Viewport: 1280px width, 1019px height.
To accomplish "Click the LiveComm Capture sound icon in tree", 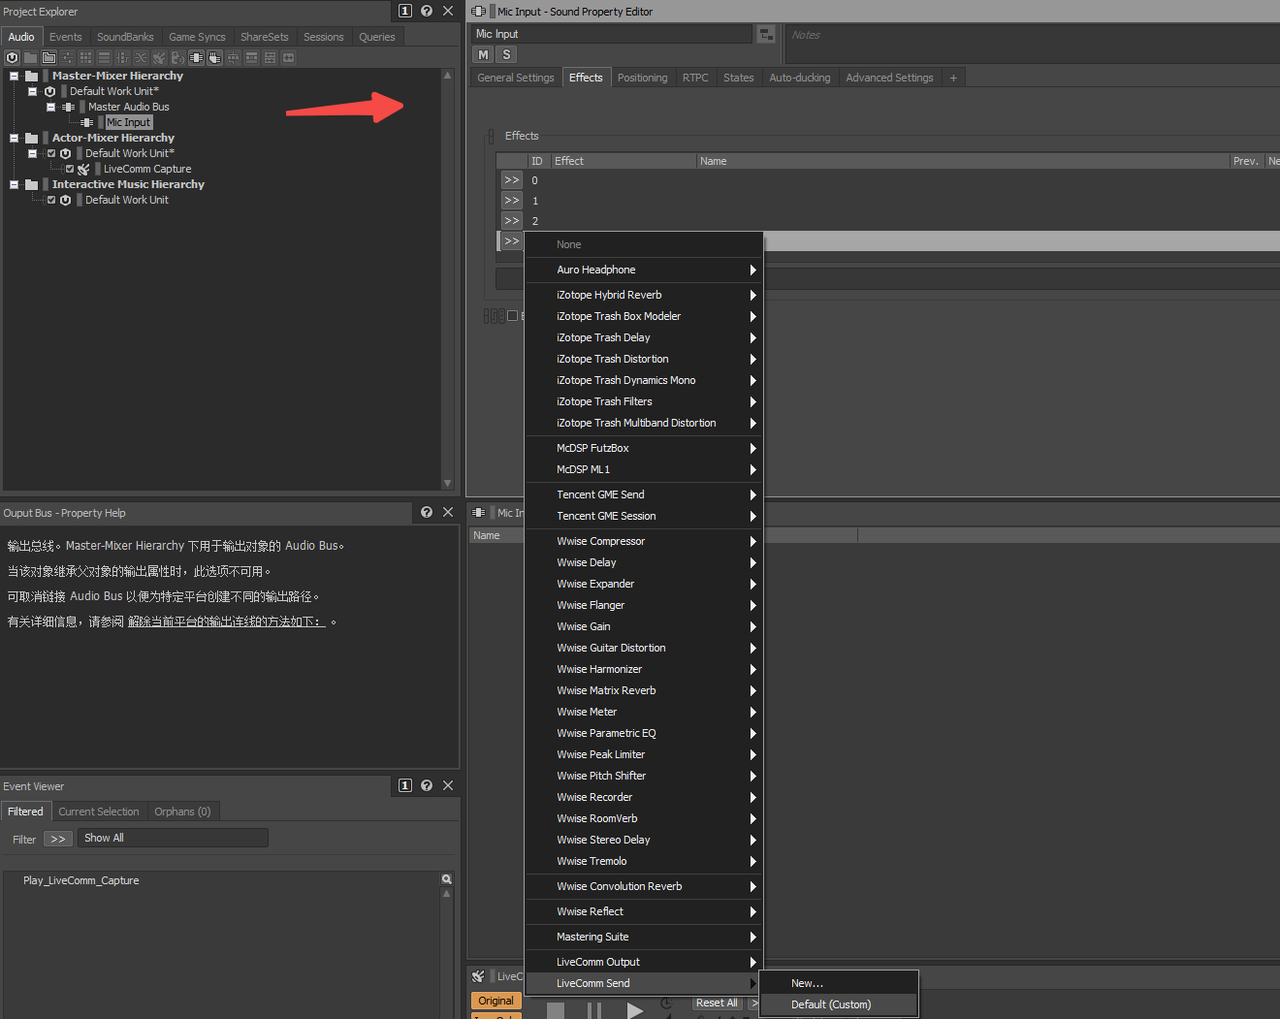I will 84,169.
